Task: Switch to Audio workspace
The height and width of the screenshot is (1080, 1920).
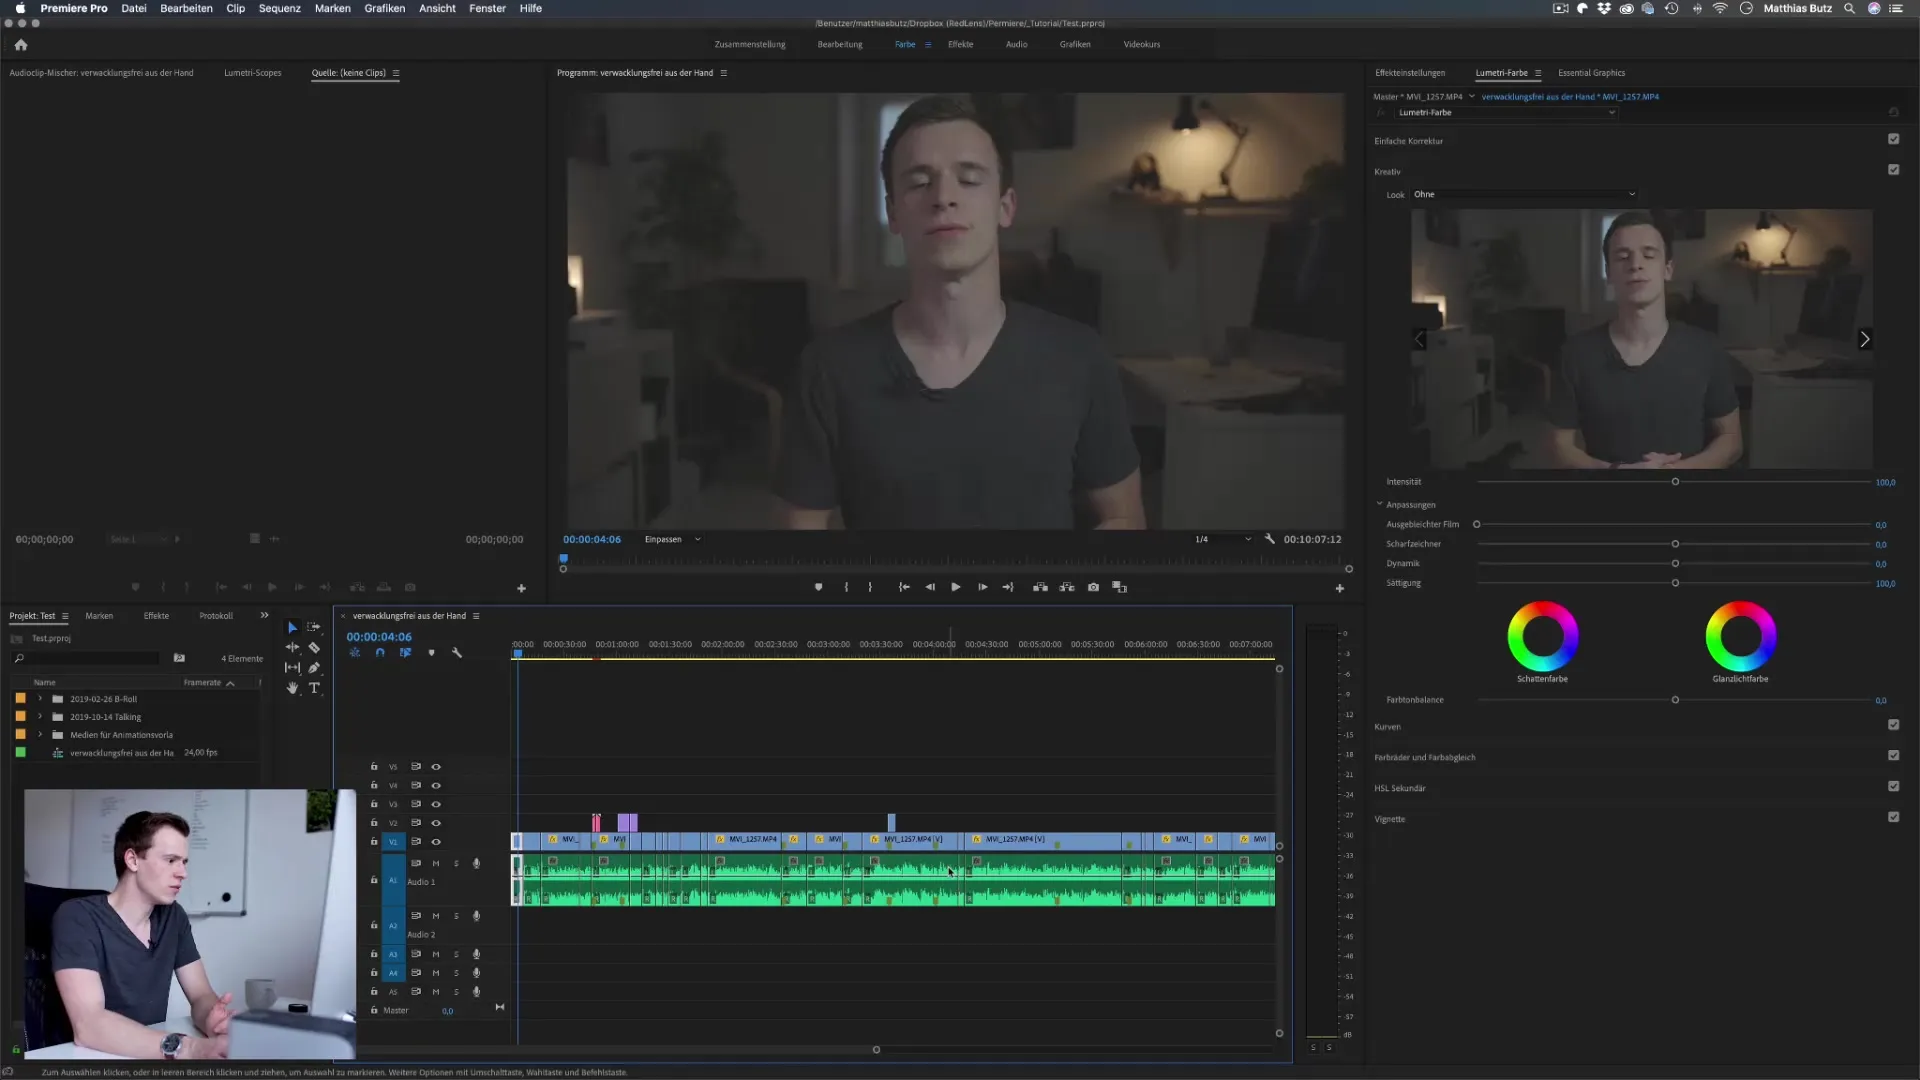Action: (1016, 45)
